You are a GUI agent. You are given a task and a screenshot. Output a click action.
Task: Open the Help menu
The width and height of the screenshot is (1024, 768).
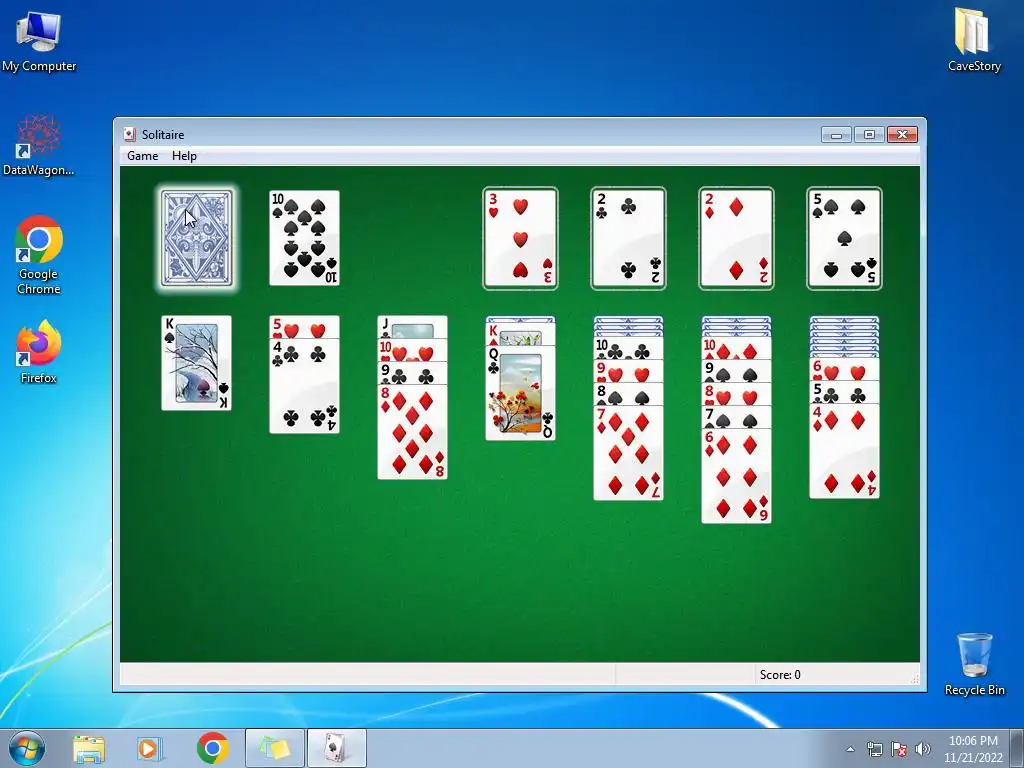click(x=184, y=155)
